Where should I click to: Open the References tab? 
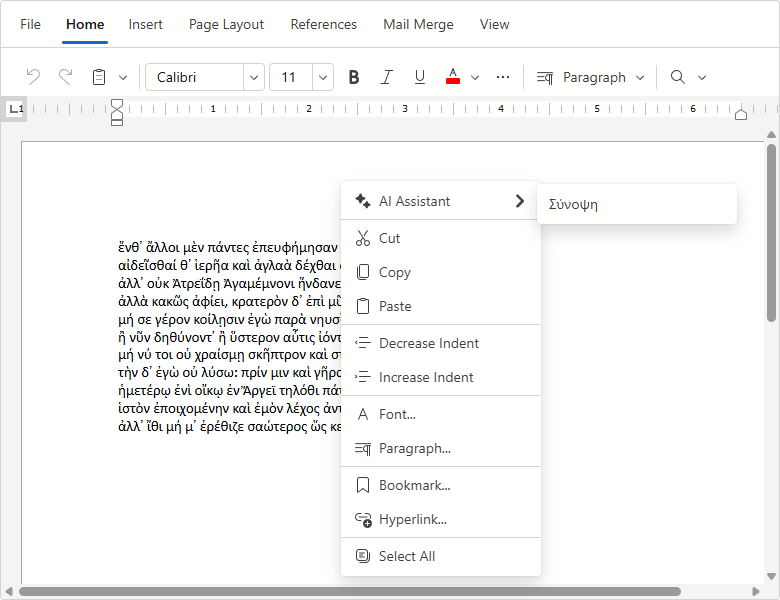[324, 24]
